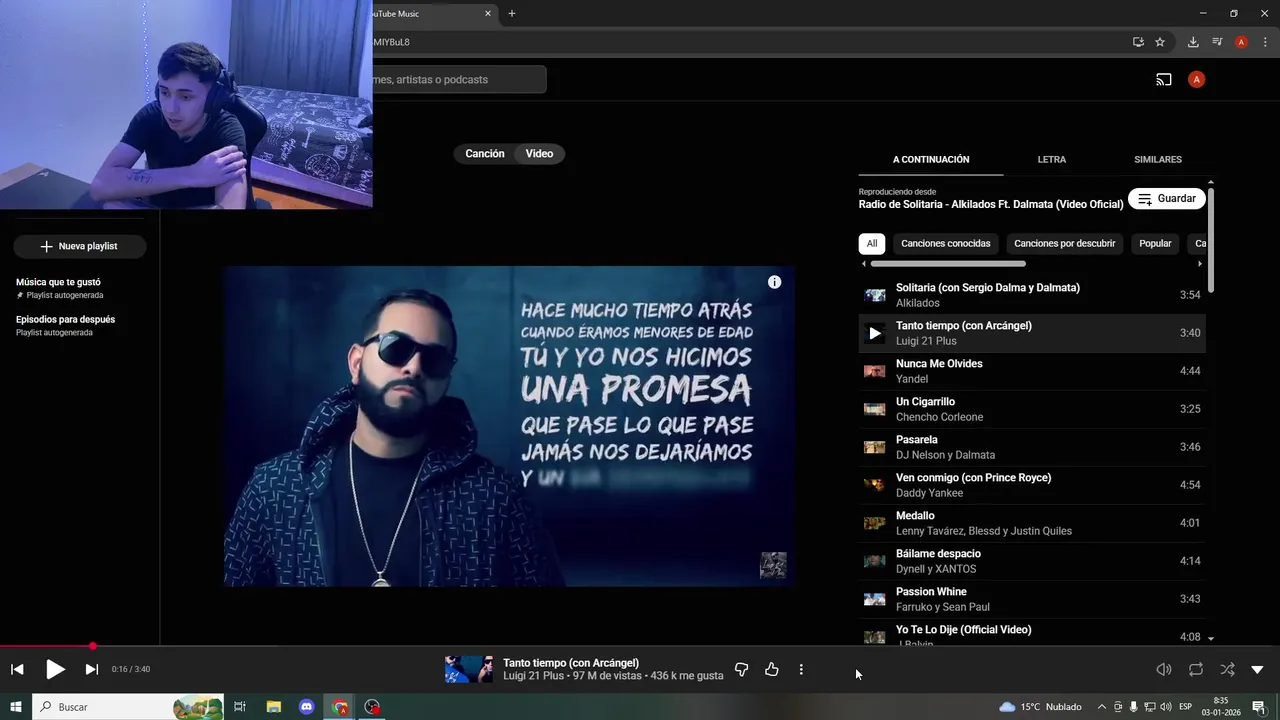Switch to Video mode
This screenshot has width=1280, height=720.
click(539, 154)
